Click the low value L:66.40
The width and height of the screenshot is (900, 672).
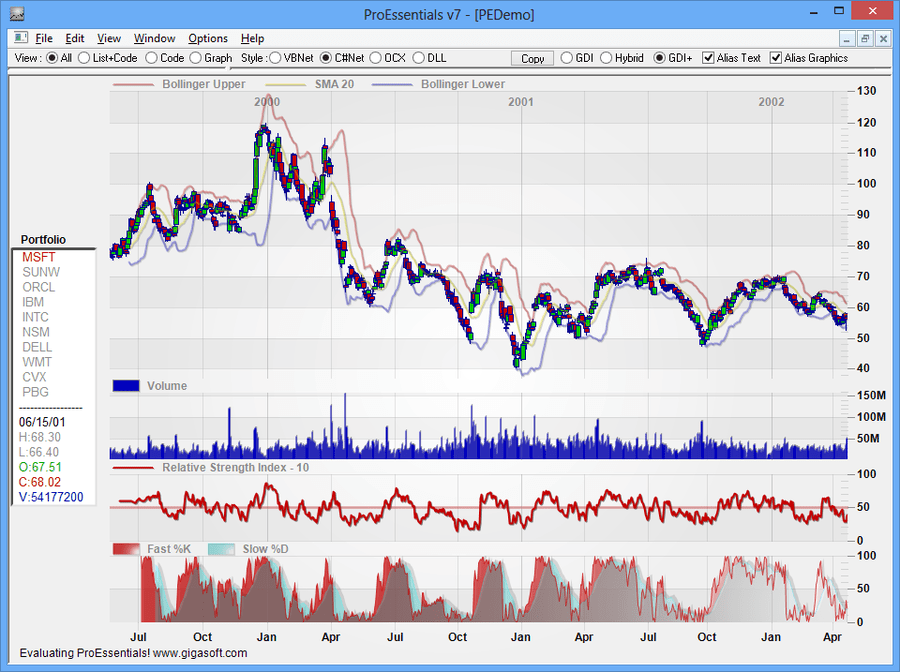point(39,452)
